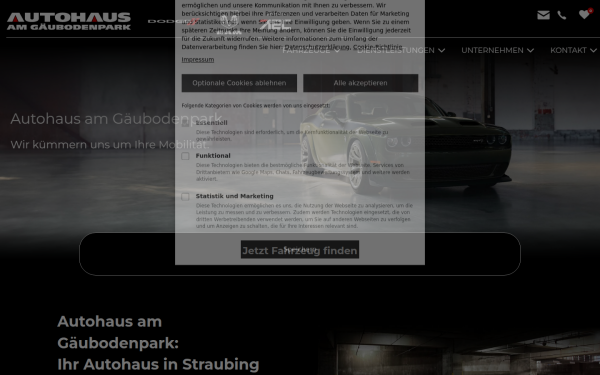Expand the Kontakt menu chevron
This screenshot has width=600, height=375.
coord(593,51)
